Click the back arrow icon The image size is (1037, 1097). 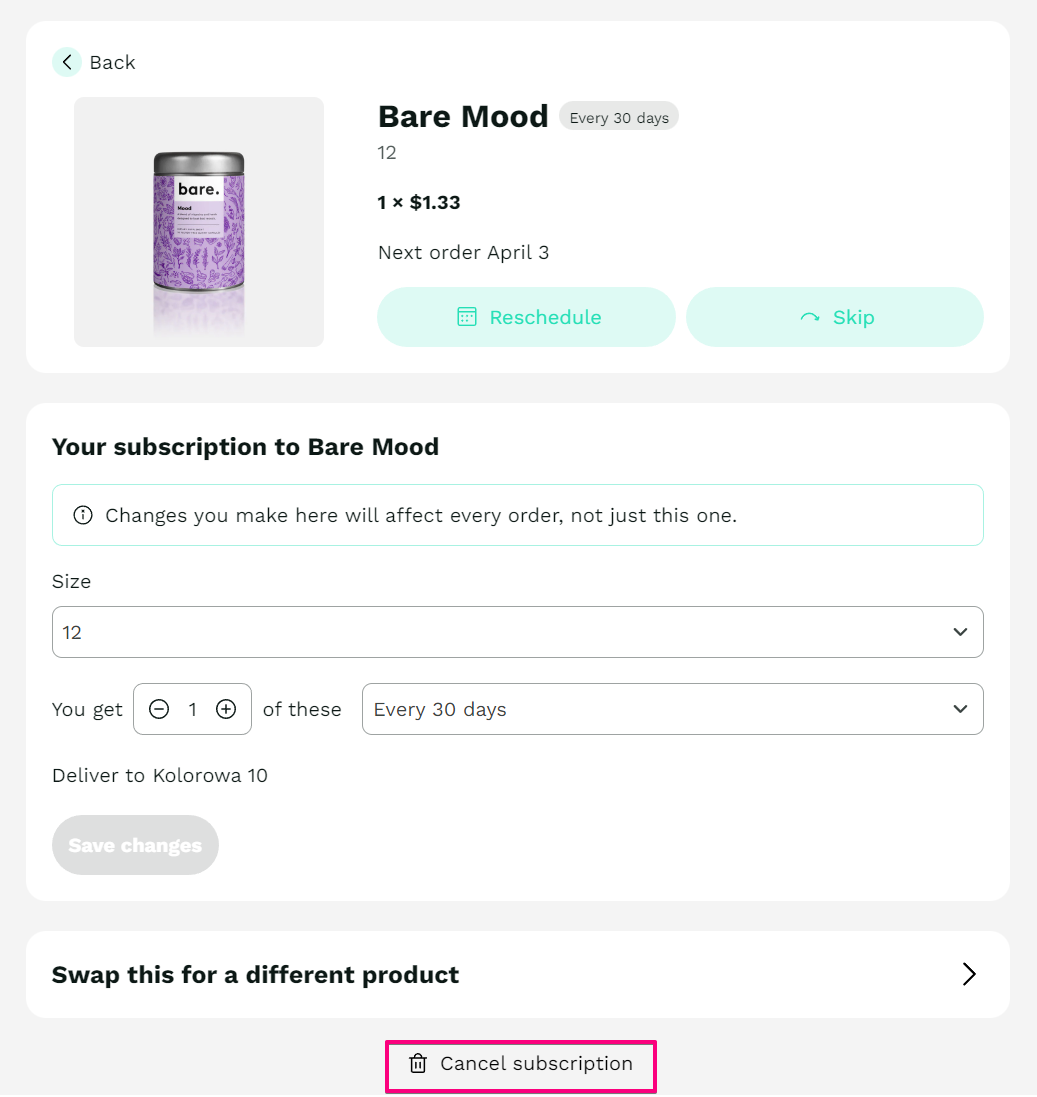click(x=66, y=62)
